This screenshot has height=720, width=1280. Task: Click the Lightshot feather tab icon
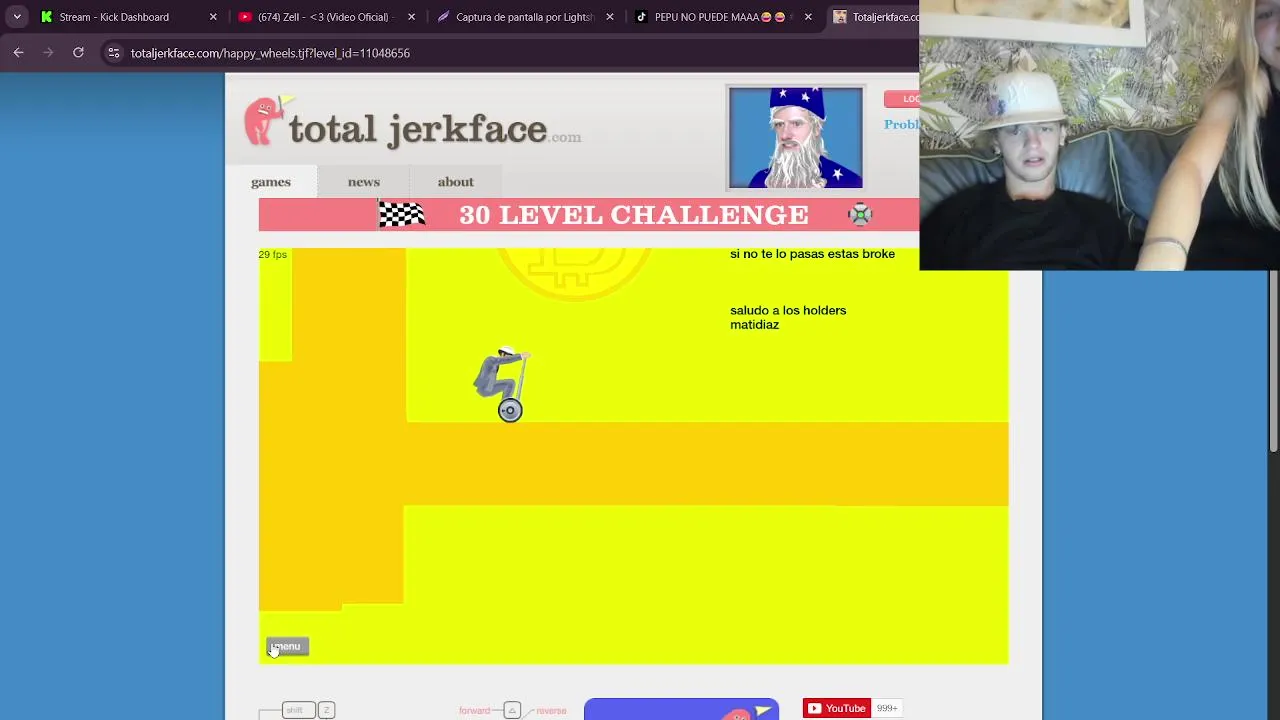click(x=443, y=17)
